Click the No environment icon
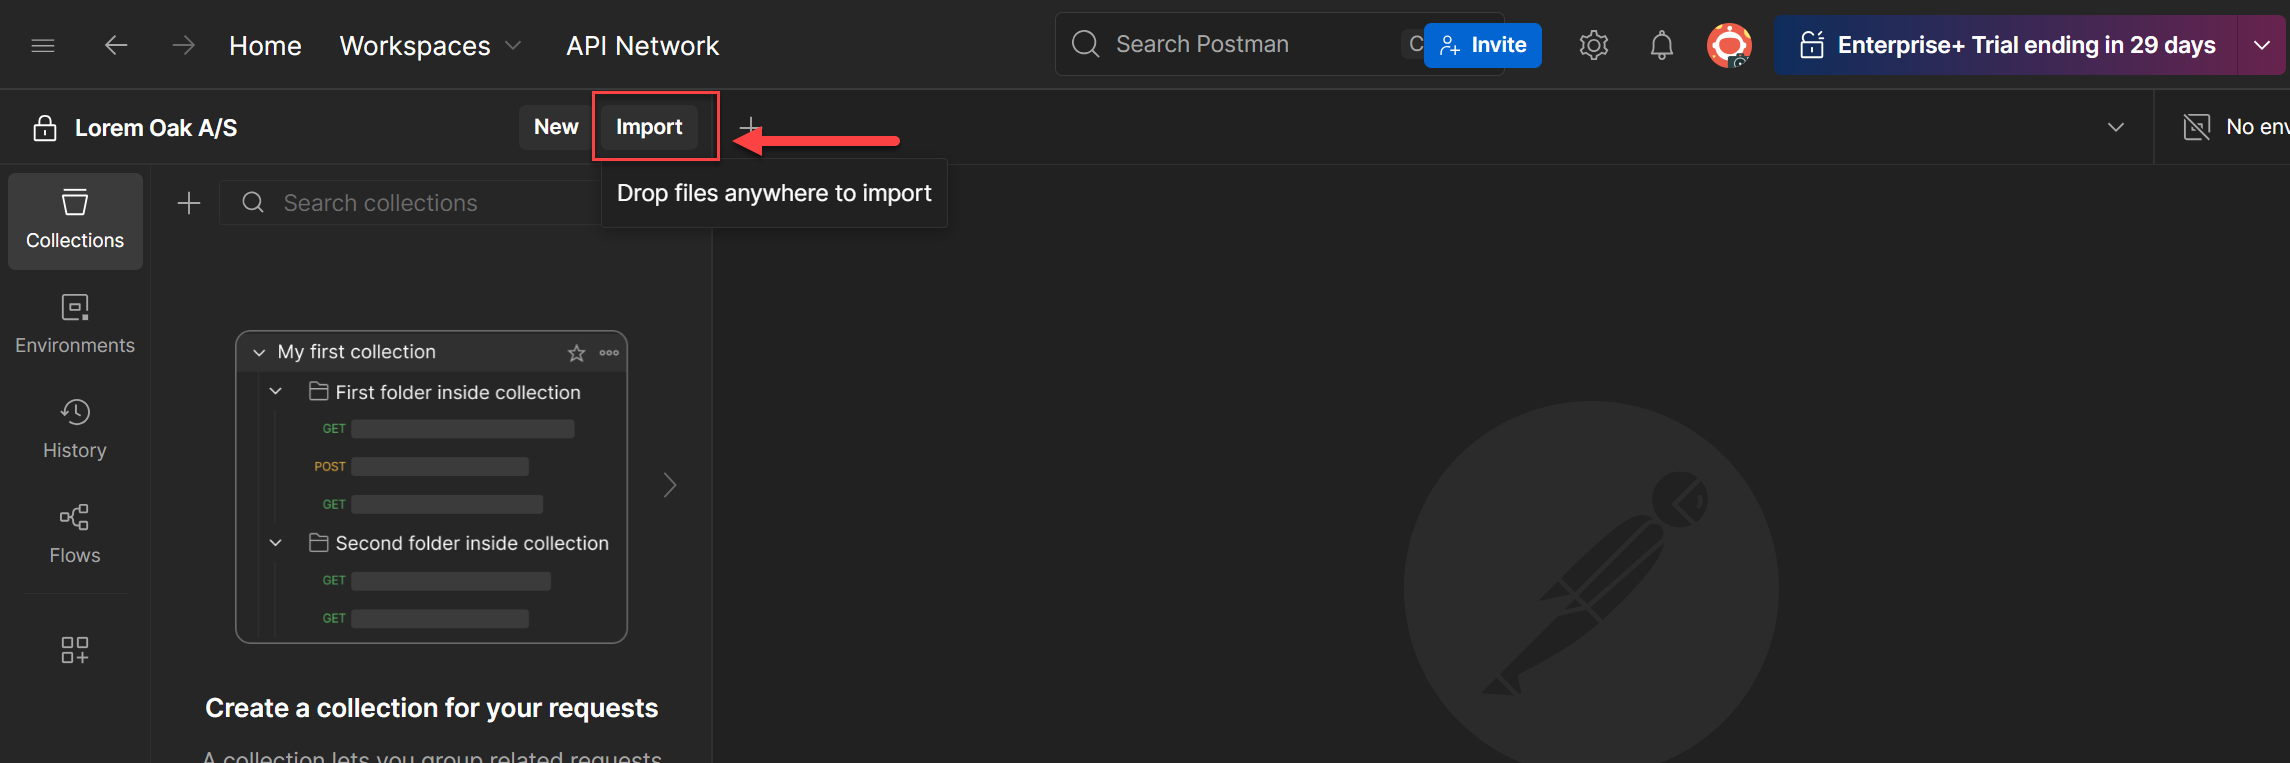The width and height of the screenshot is (2290, 763). point(2197,127)
